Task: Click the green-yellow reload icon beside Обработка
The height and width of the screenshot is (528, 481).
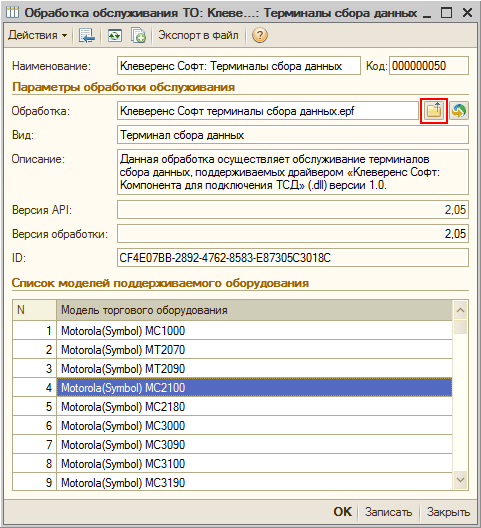Action: point(459,111)
